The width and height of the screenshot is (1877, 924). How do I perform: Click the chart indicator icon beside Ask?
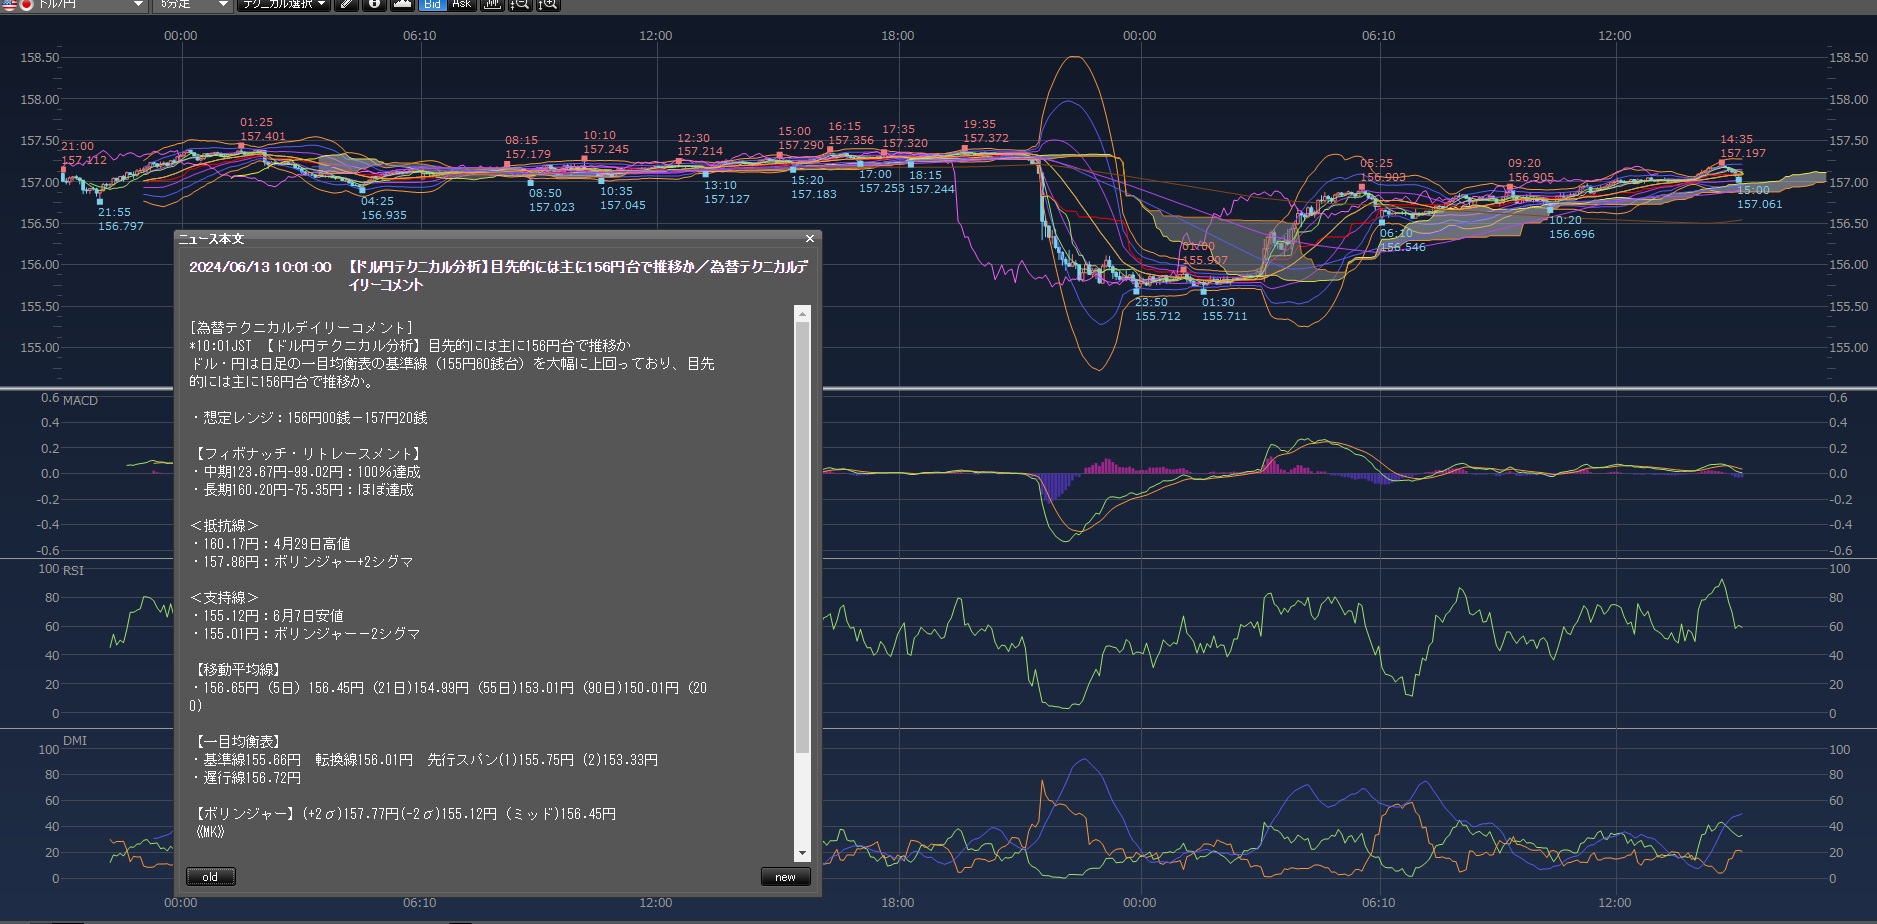(x=491, y=4)
